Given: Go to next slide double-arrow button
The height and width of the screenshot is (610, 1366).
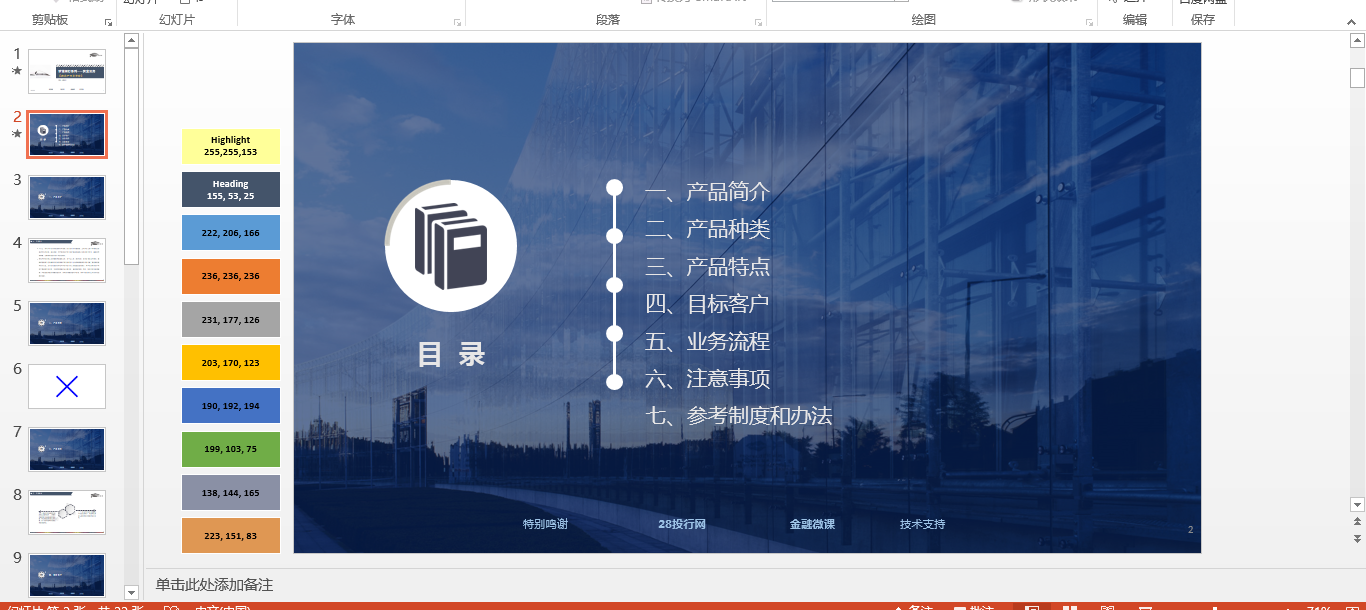Looking at the screenshot, I should click(1357, 538).
